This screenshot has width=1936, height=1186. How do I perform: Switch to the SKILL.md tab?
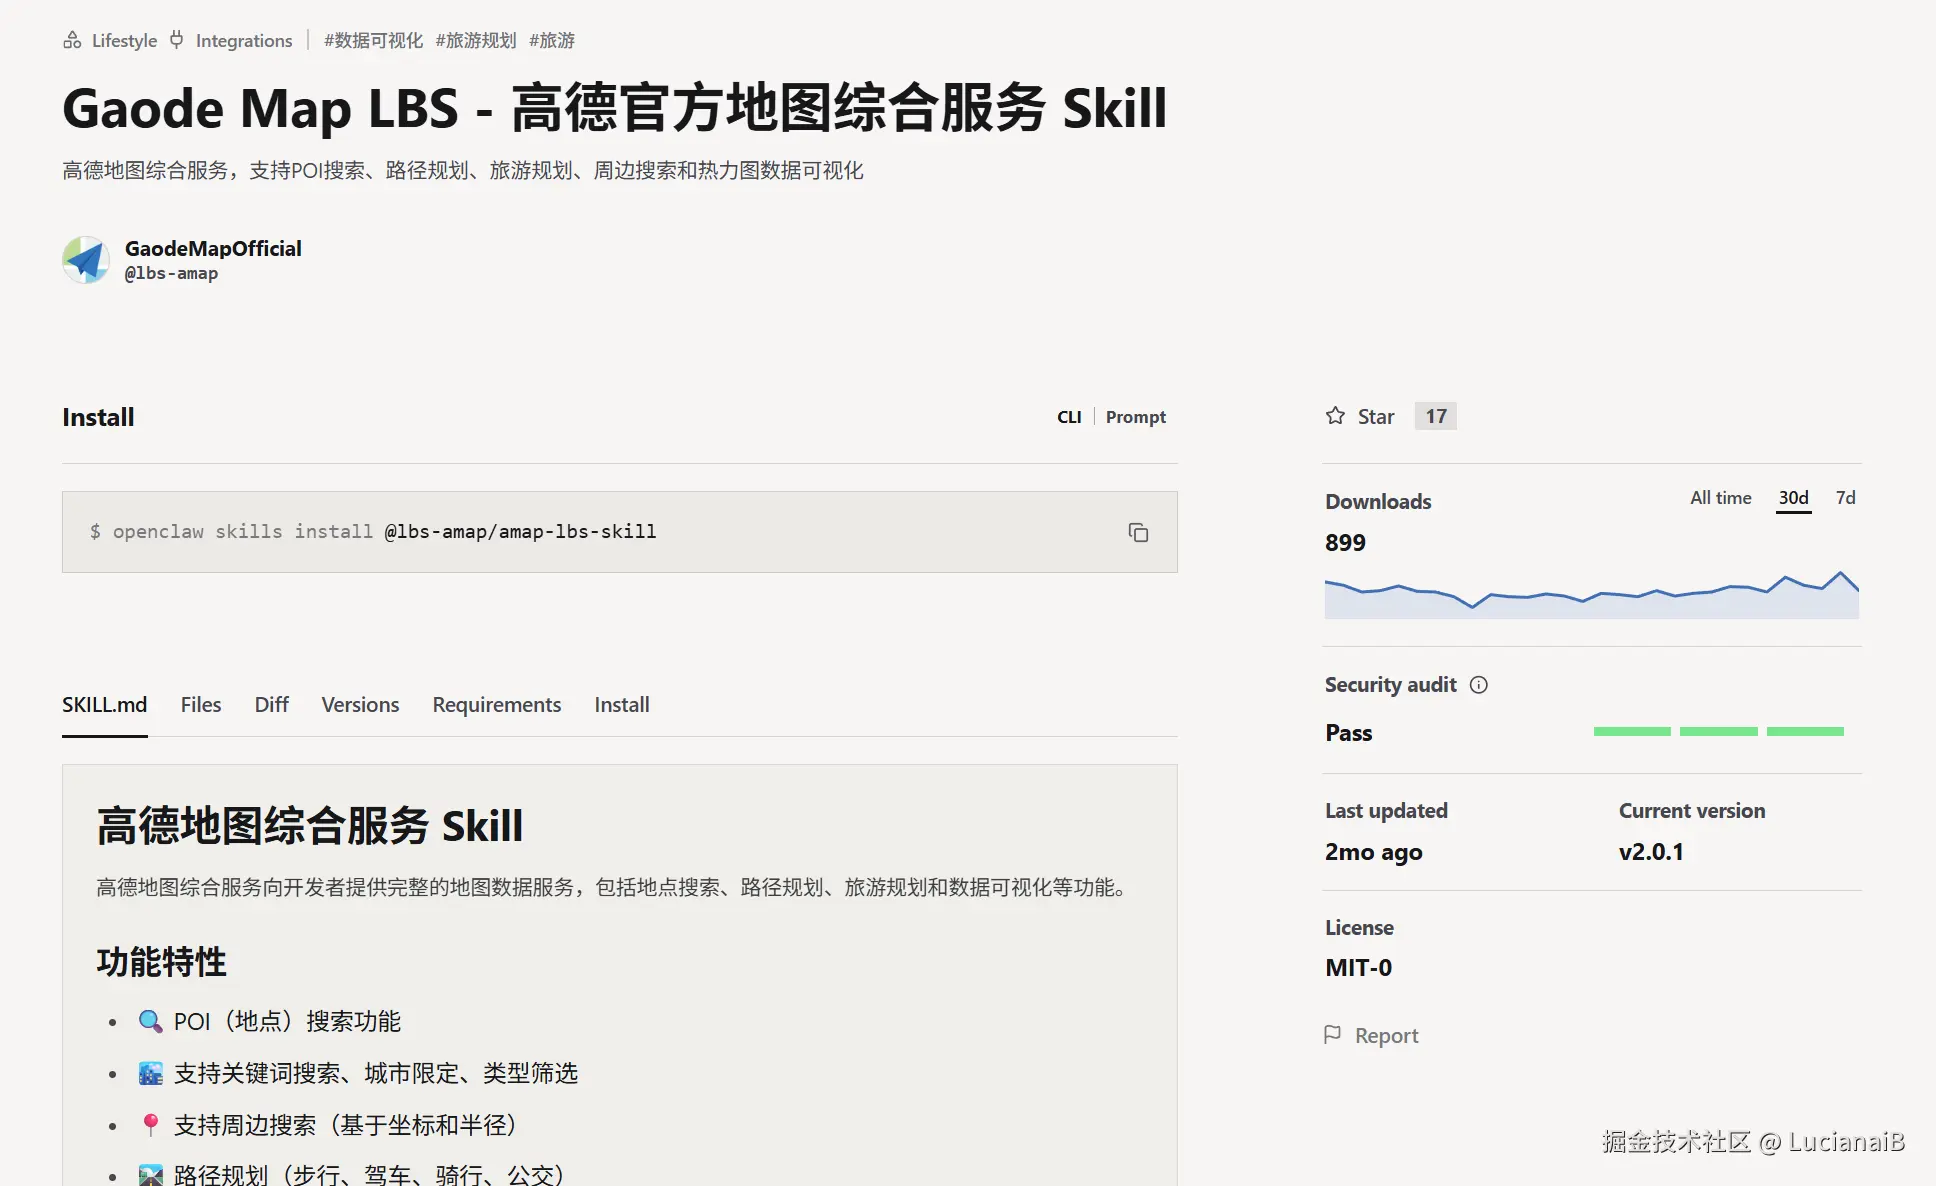click(104, 705)
